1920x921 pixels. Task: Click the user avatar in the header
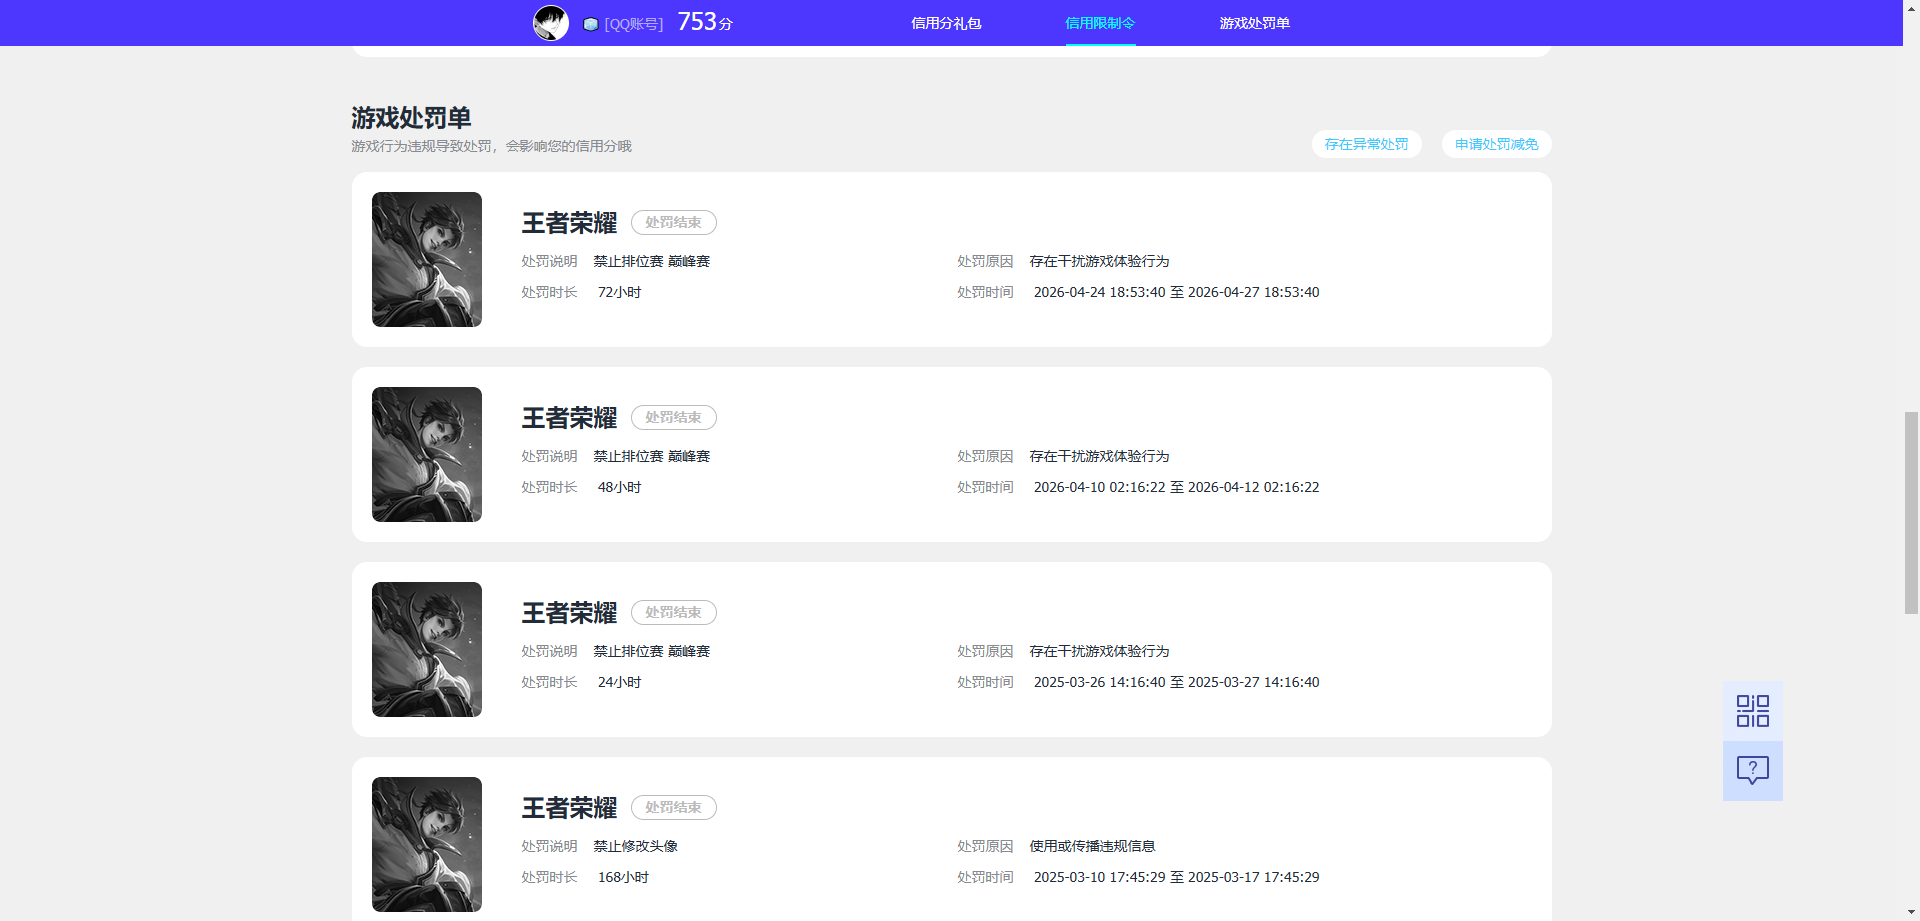551,22
